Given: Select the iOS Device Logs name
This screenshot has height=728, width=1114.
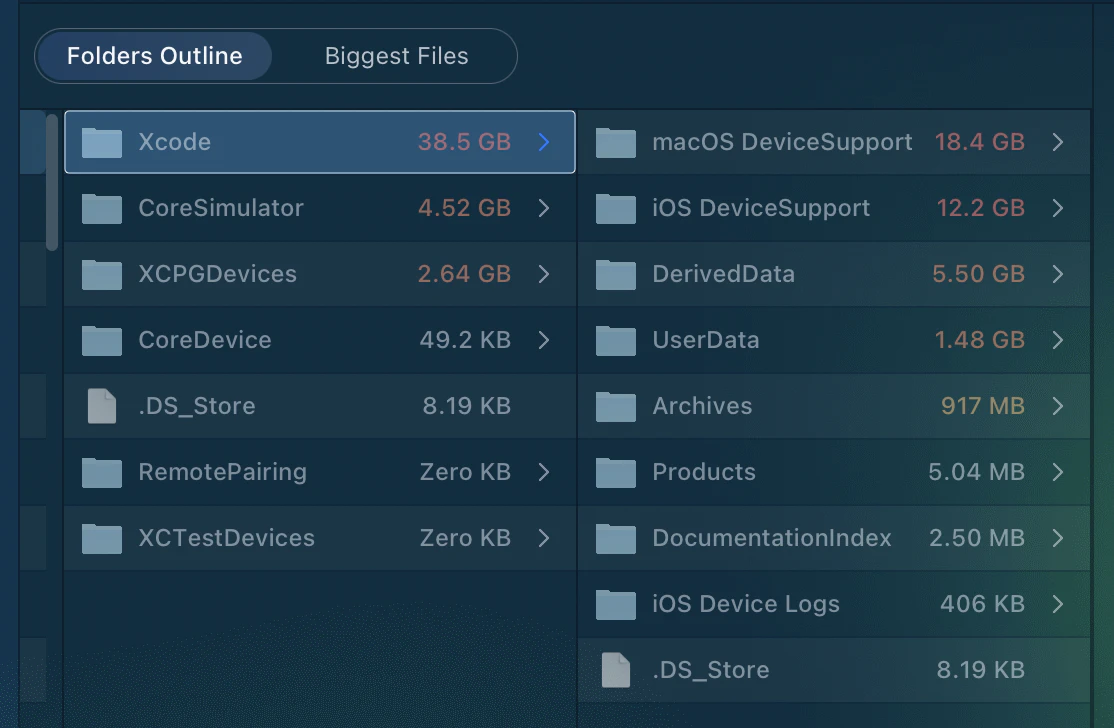Looking at the screenshot, I should point(746,604).
